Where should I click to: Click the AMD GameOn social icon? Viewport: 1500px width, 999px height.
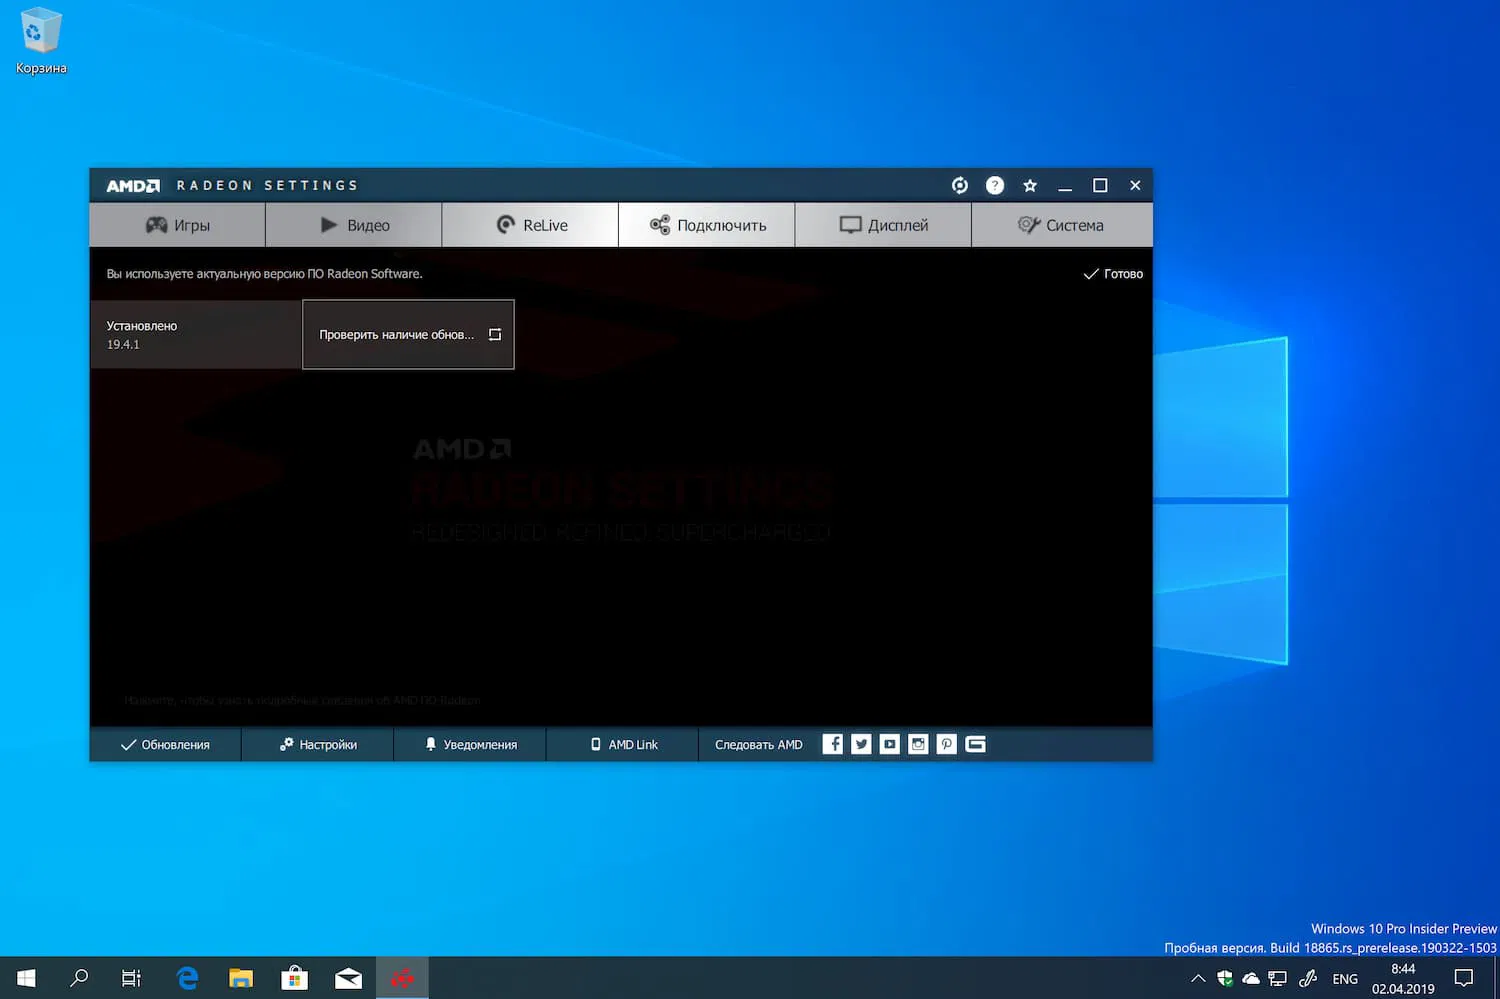[975, 744]
